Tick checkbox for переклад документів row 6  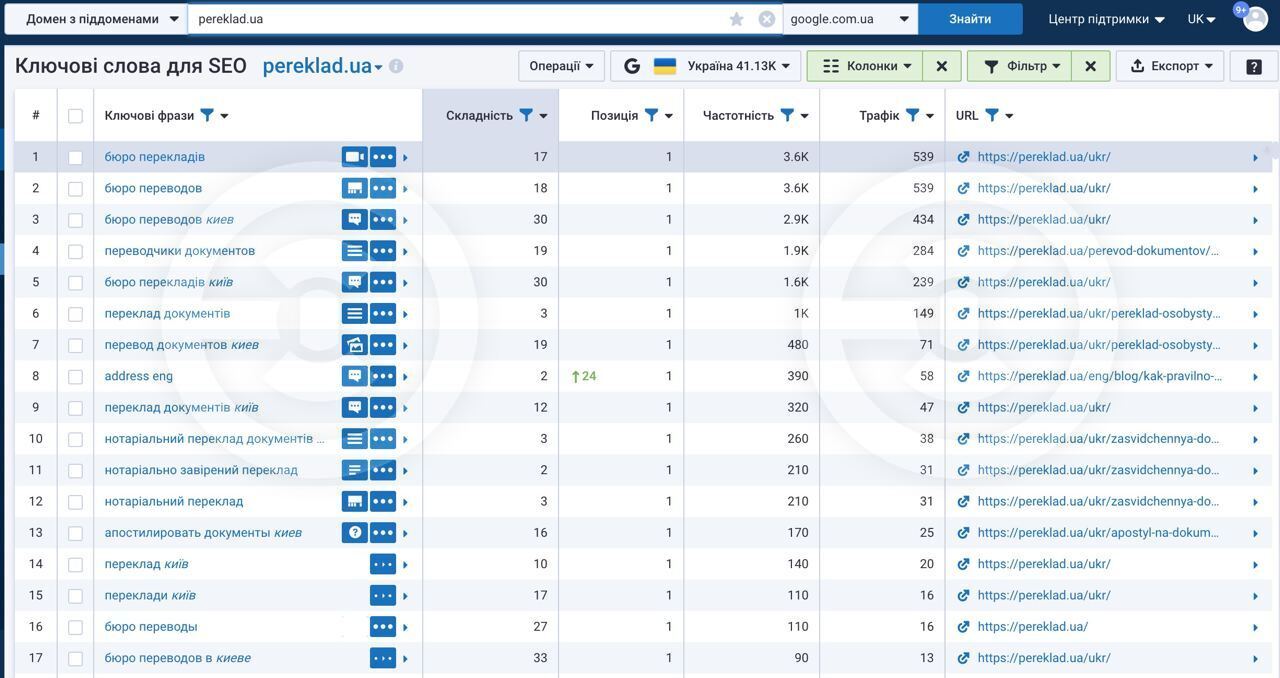(75, 314)
